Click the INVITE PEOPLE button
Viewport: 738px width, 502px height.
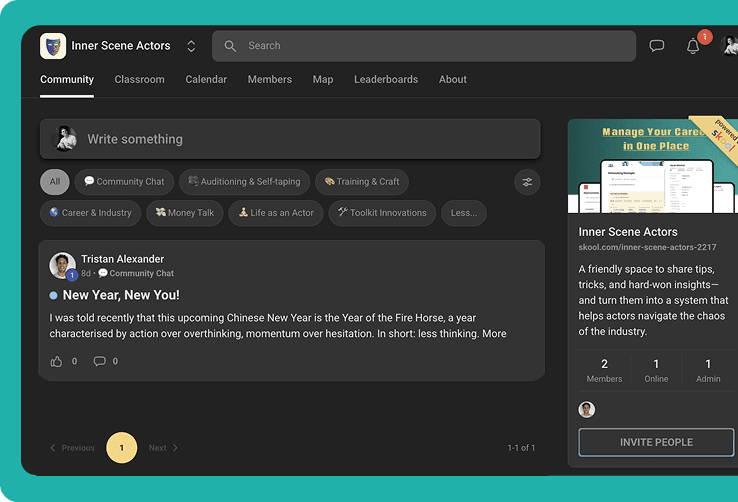656,442
